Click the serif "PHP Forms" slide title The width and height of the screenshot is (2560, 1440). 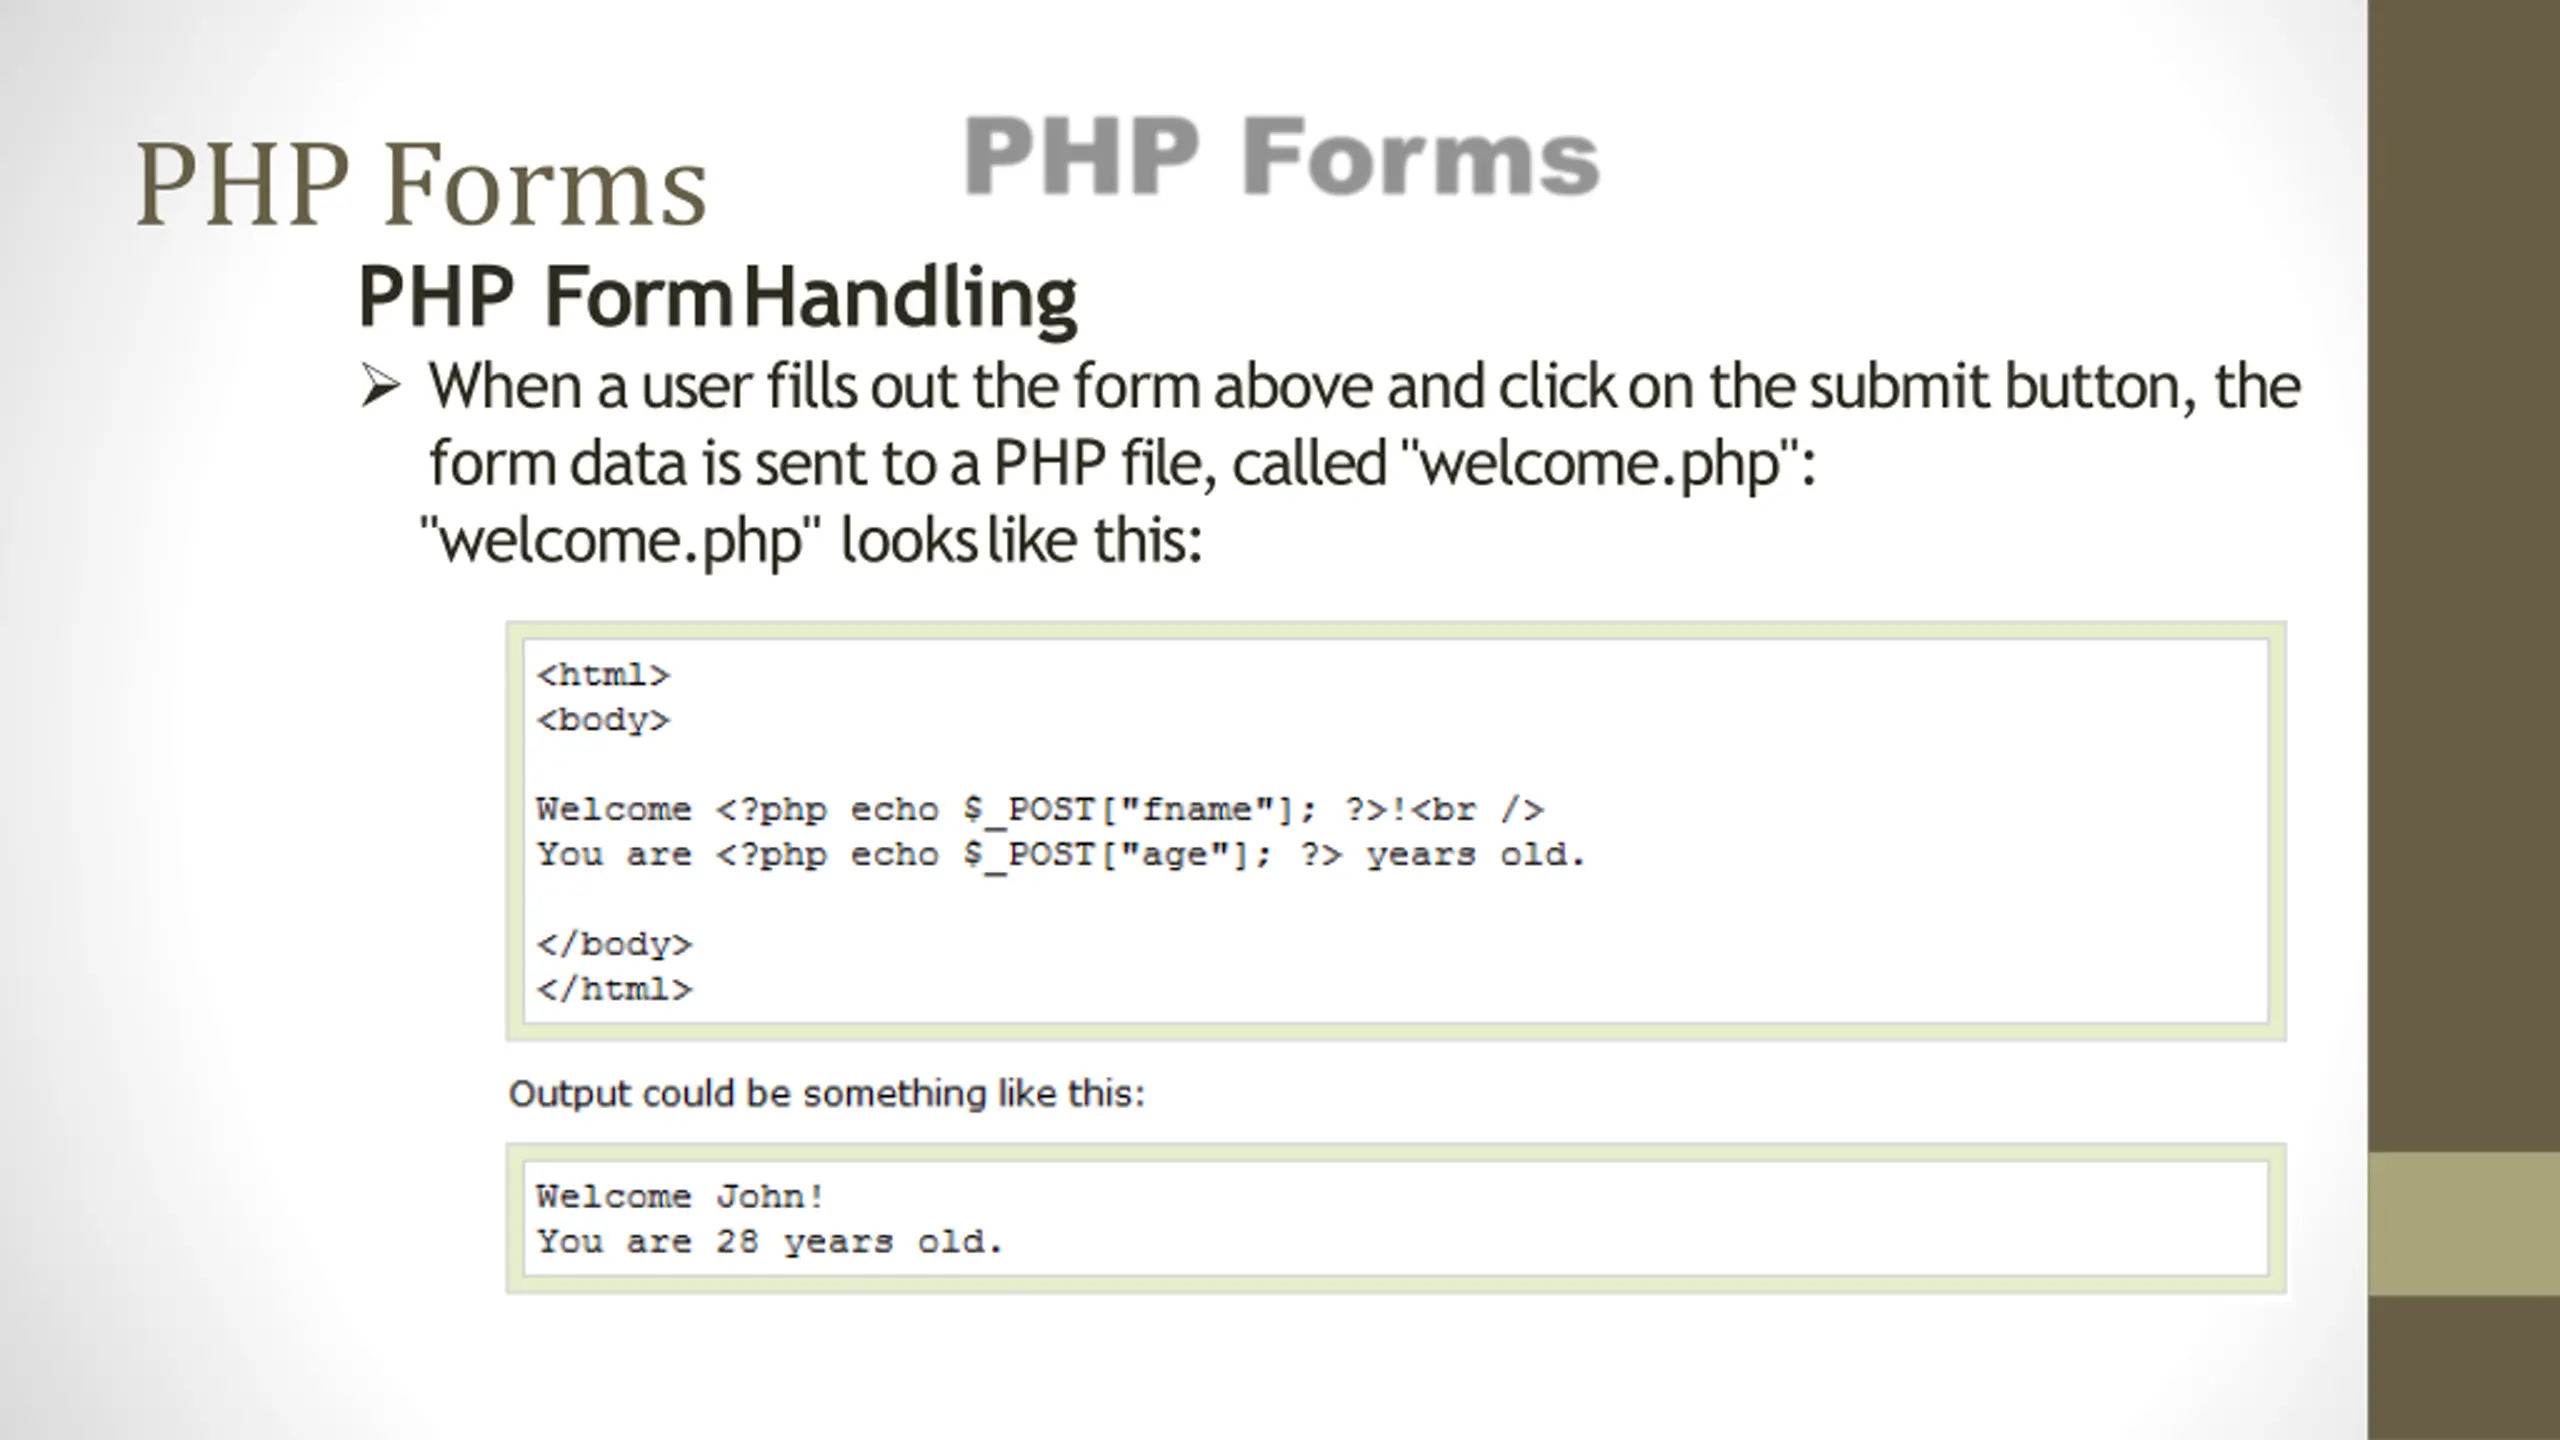click(x=421, y=186)
